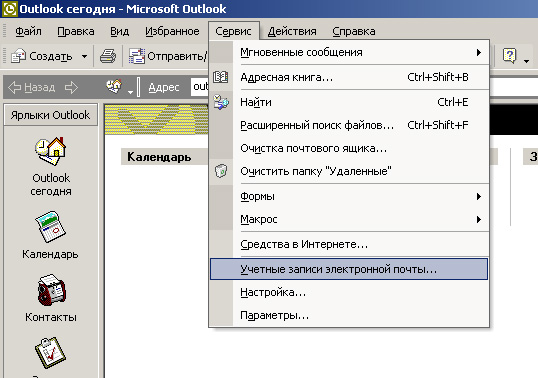Viewport: 538px width, 378px height.
Task: Click the Ярлыки Outlook group button
Action: click(50, 115)
